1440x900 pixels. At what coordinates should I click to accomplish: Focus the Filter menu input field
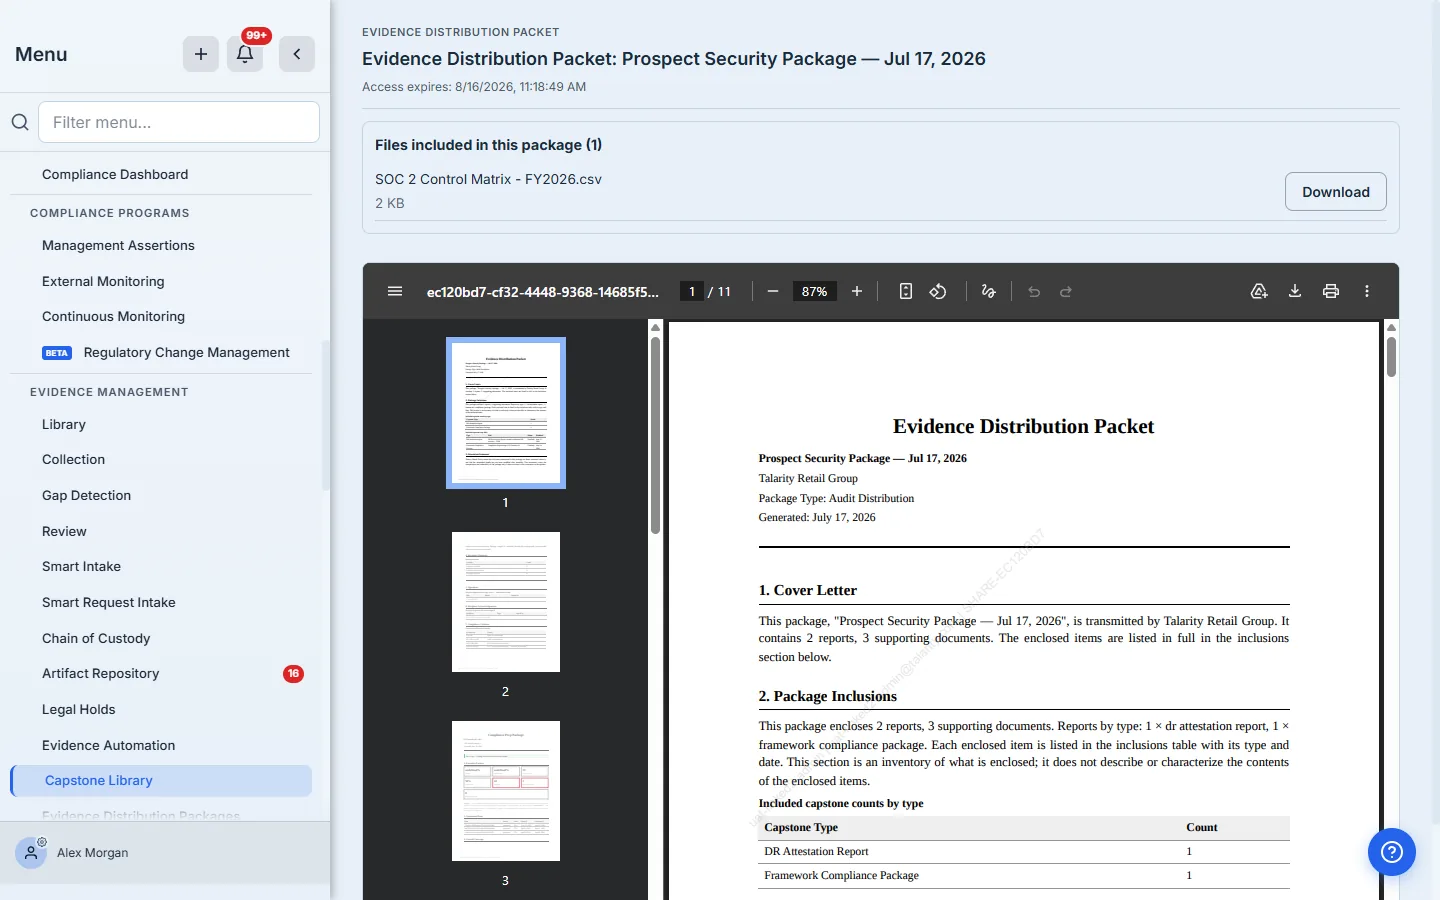coord(179,122)
